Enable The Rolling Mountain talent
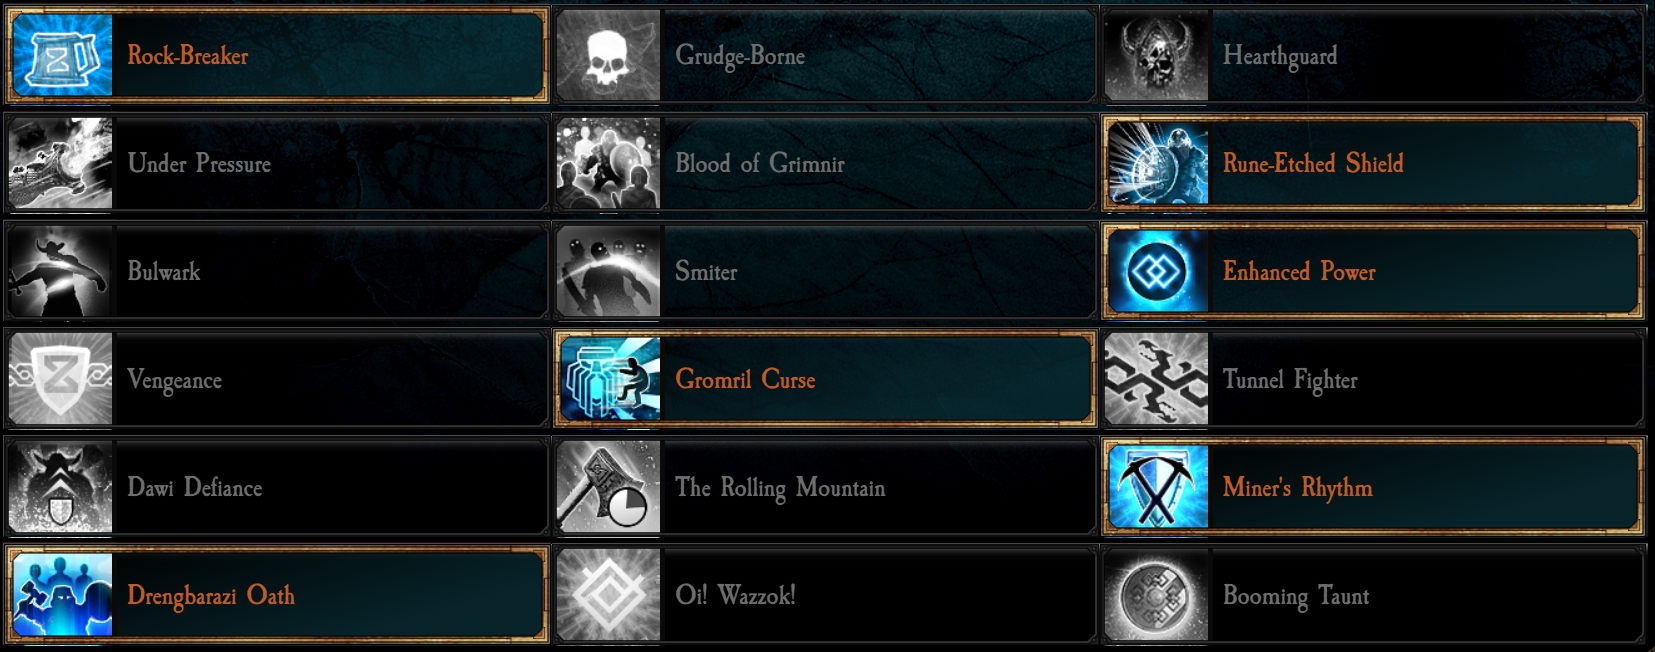Viewport: 1655px width, 652px height. [825, 487]
